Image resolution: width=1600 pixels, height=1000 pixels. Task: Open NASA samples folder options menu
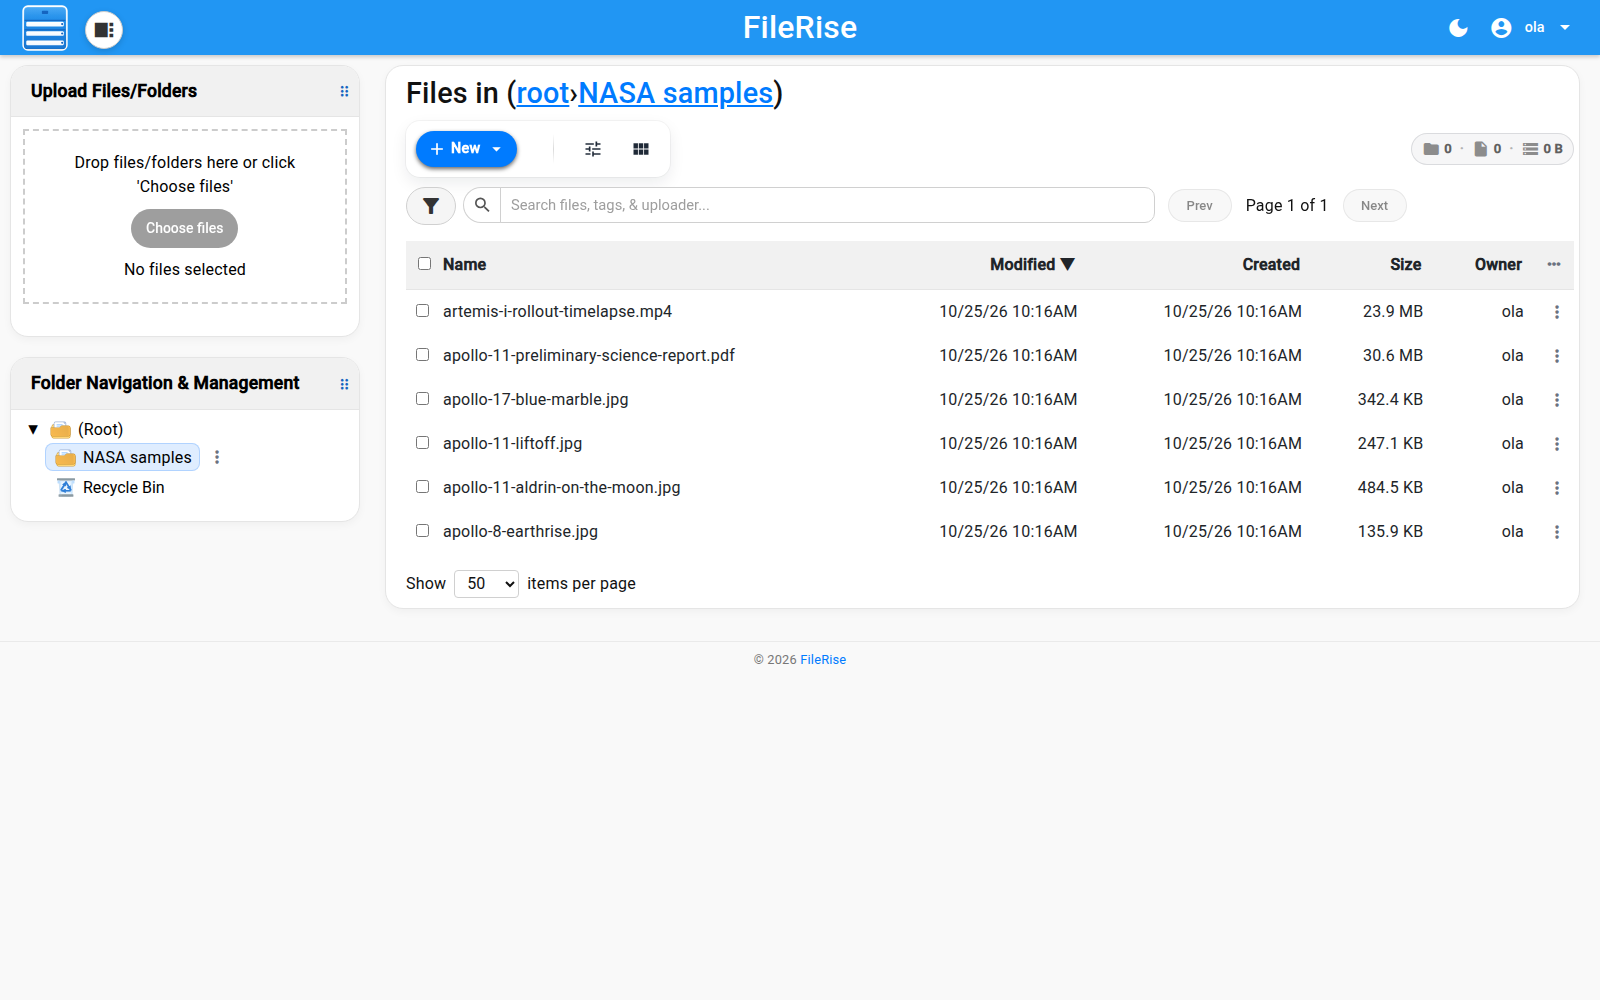(x=217, y=457)
